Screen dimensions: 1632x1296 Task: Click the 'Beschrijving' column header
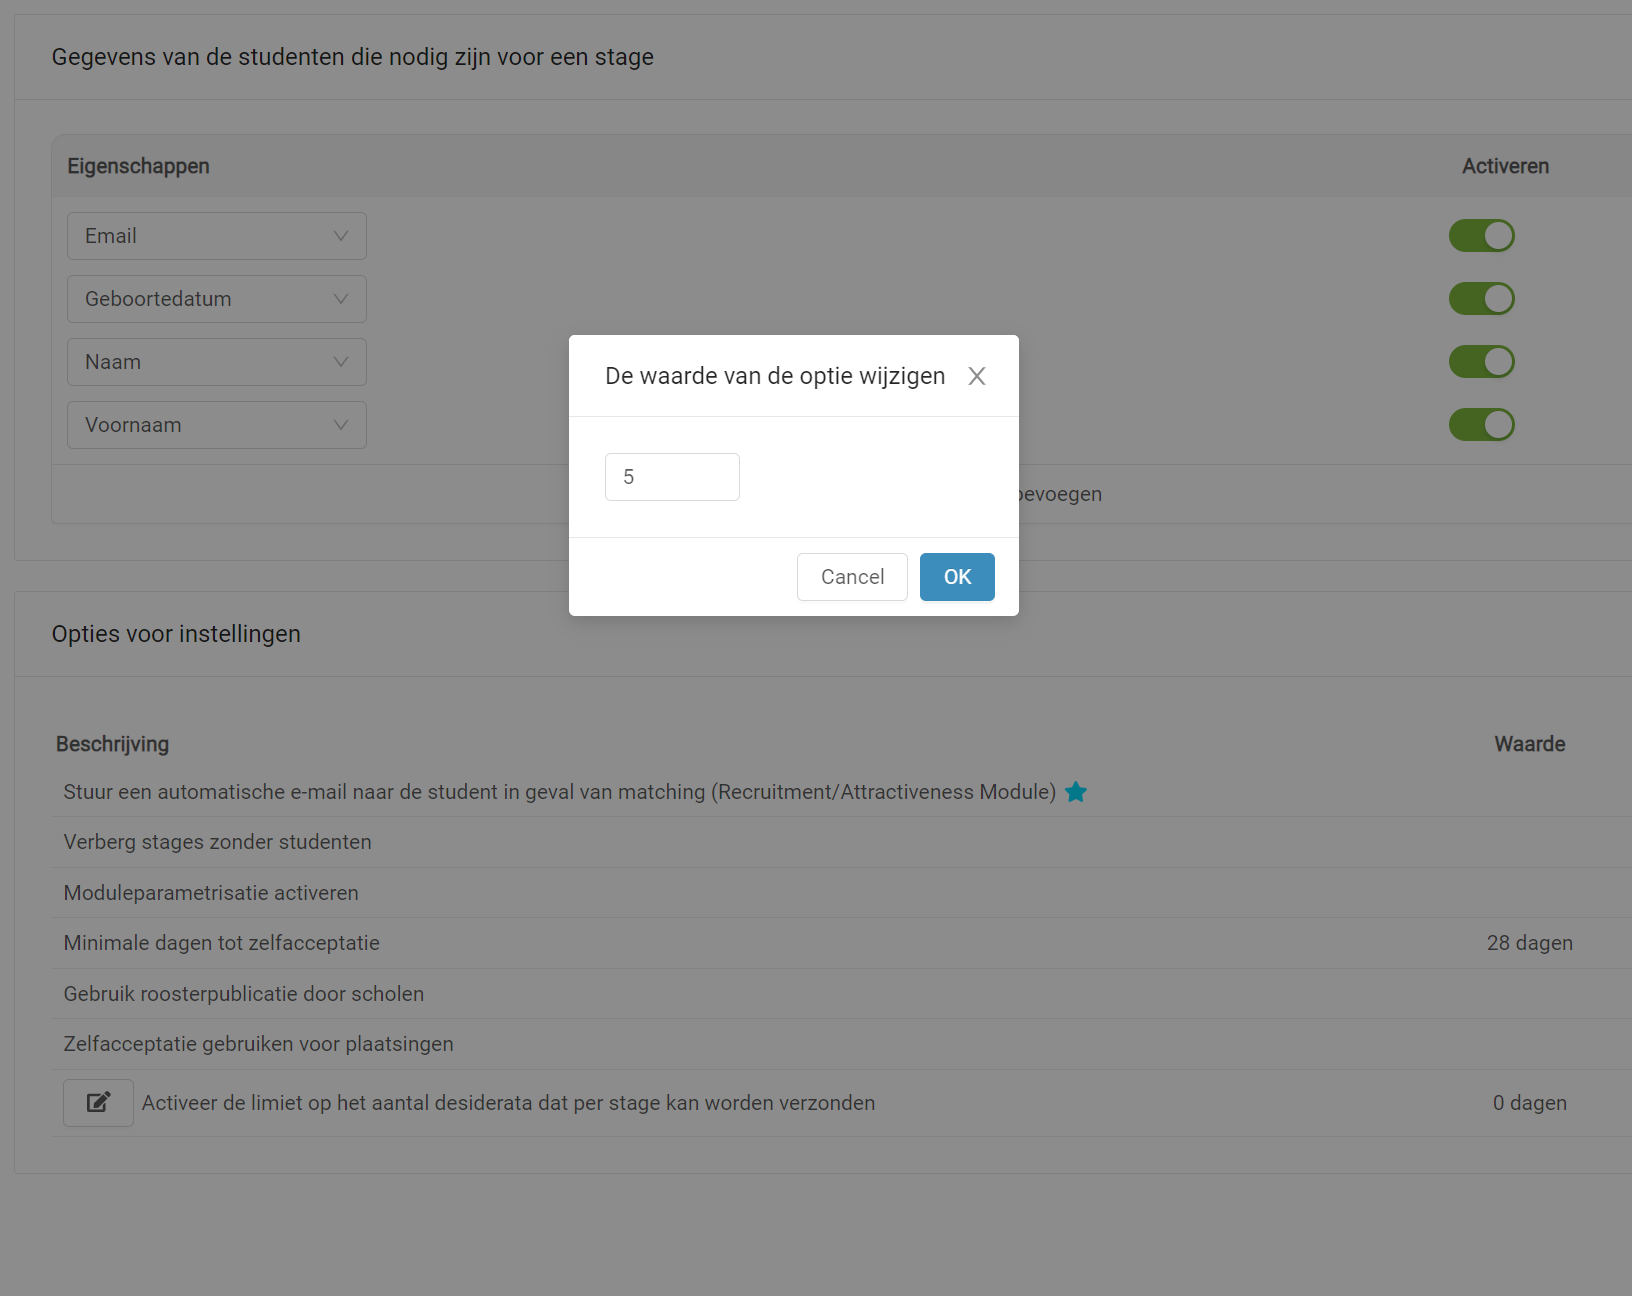pyautogui.click(x=112, y=744)
